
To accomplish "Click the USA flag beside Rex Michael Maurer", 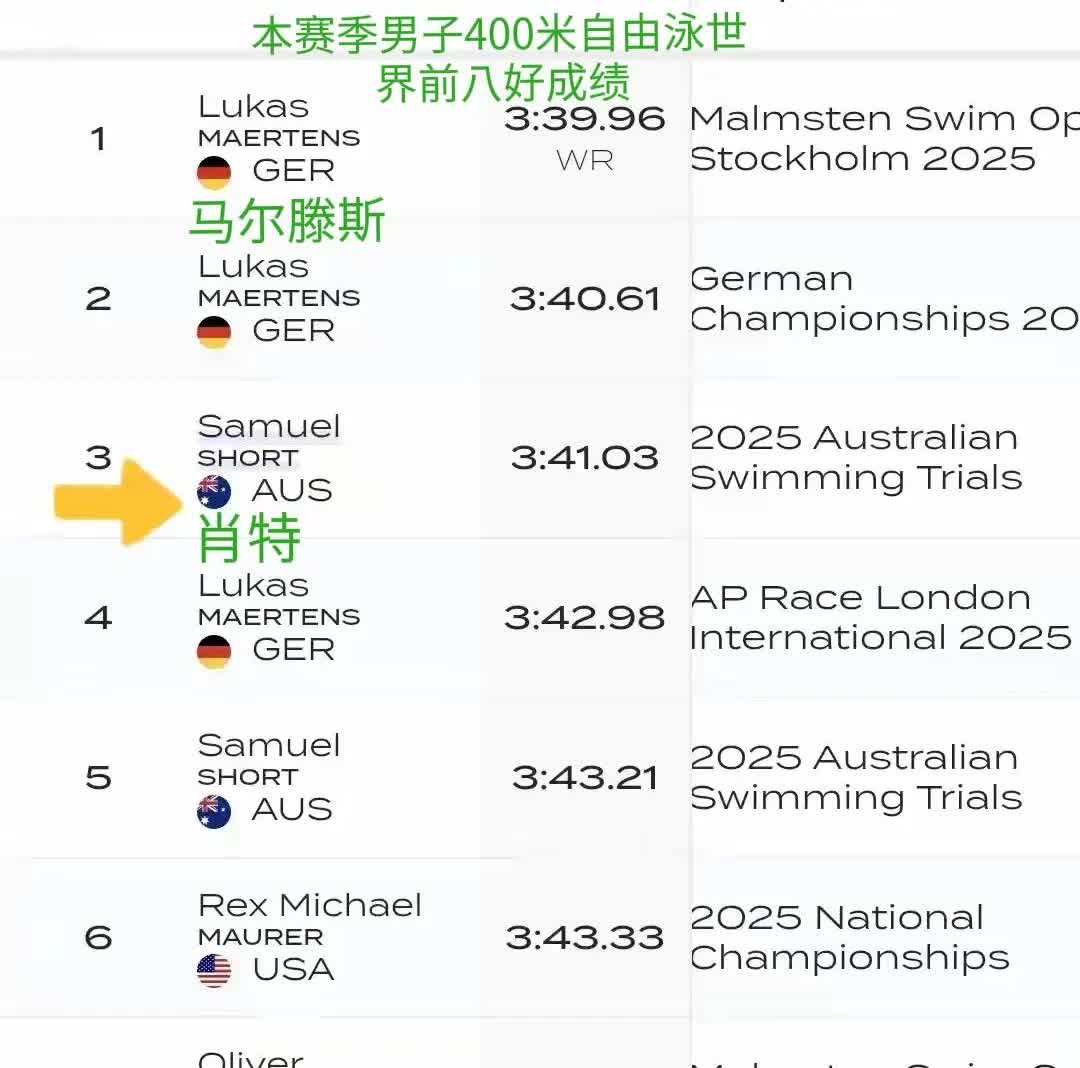I will [x=214, y=970].
